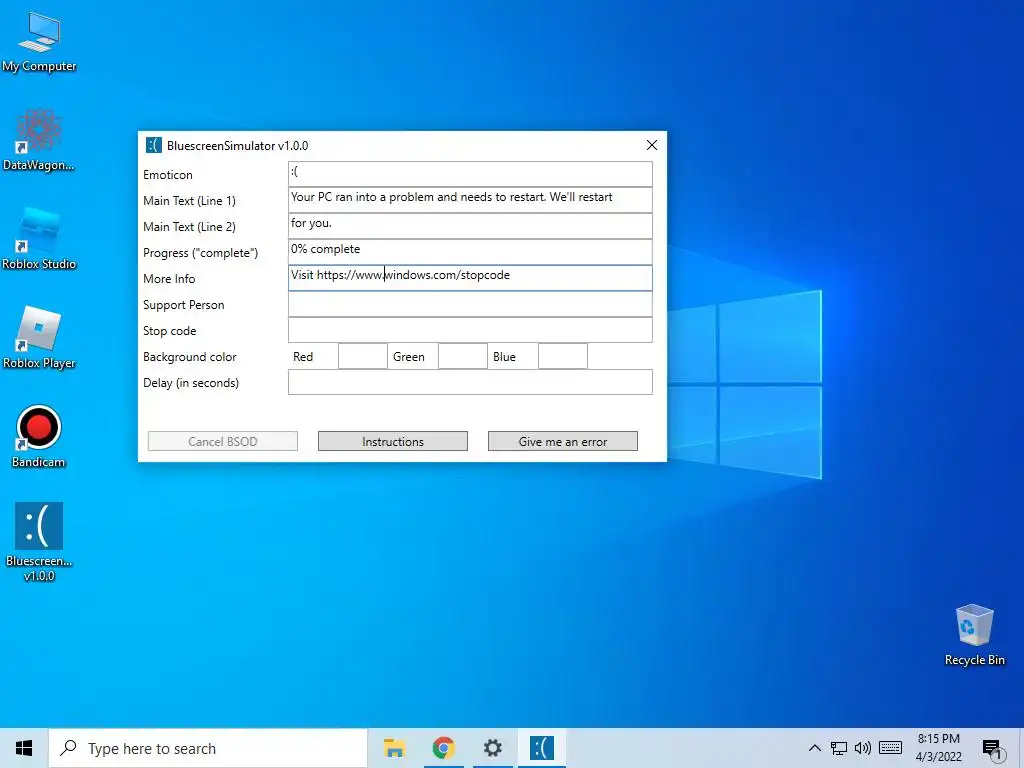Image resolution: width=1024 pixels, height=768 pixels.
Task: Focus the Support Person input field
Action: (470, 304)
